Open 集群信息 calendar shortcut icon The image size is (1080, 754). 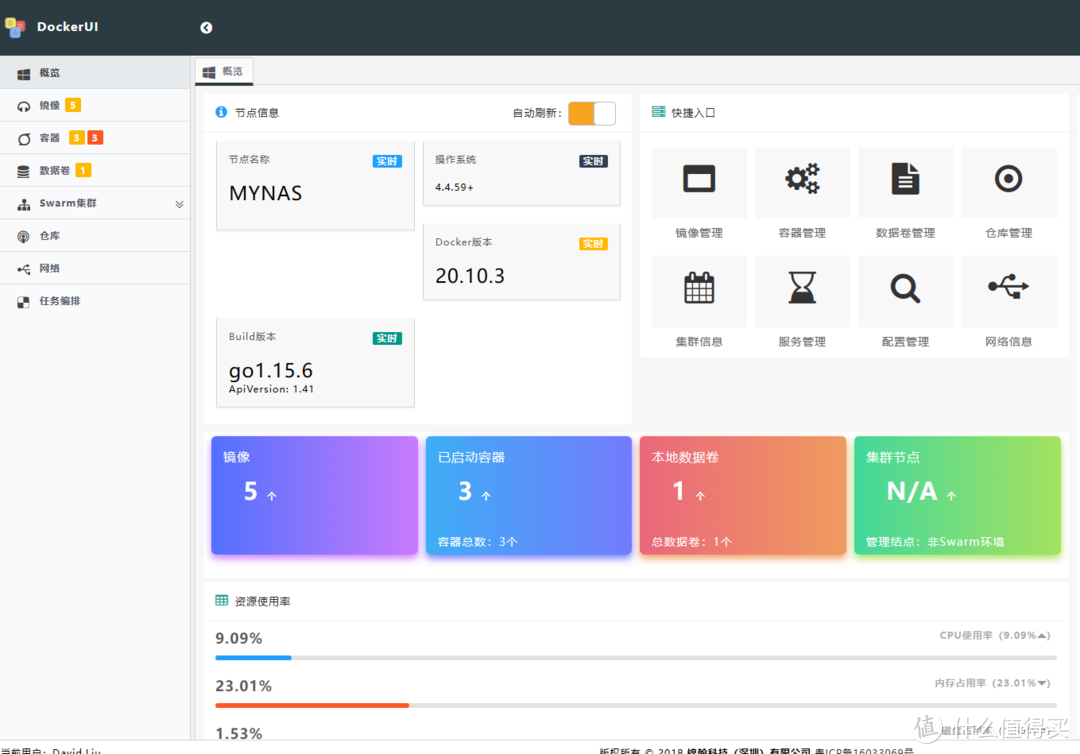(x=698, y=288)
